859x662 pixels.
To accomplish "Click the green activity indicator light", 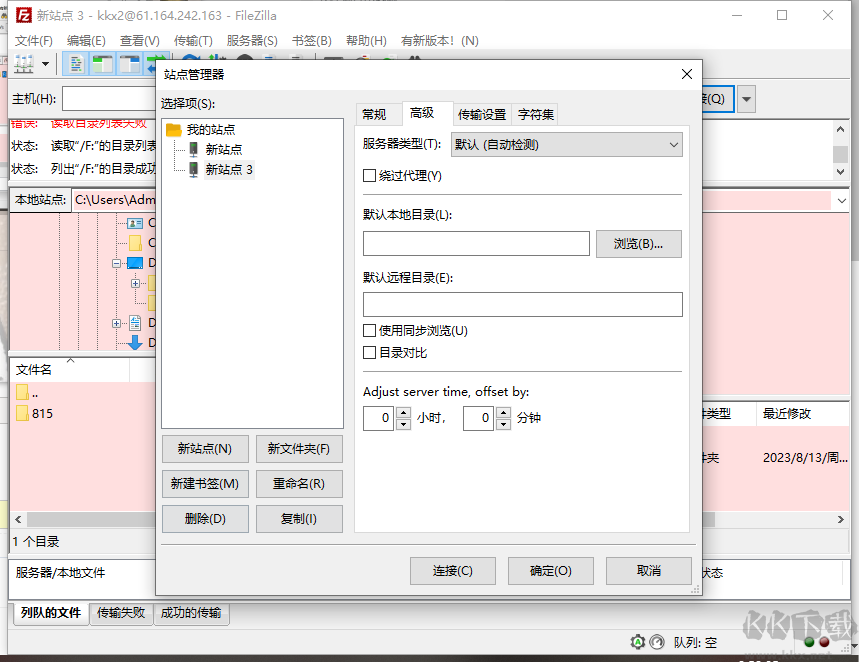I will point(809,642).
